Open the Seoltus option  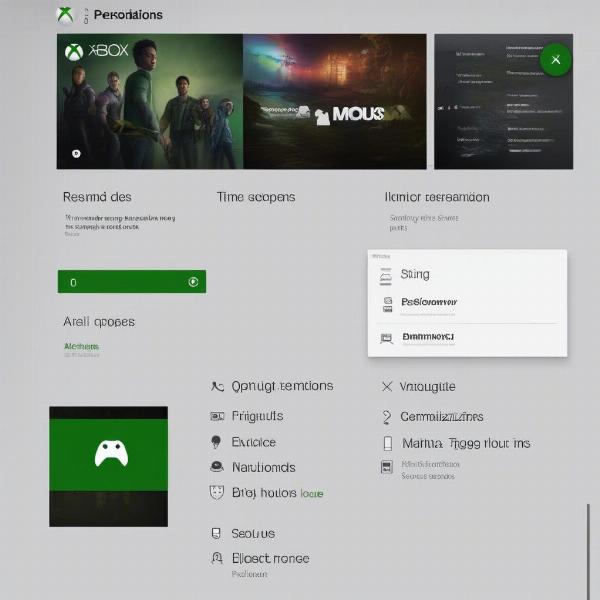coord(253,533)
